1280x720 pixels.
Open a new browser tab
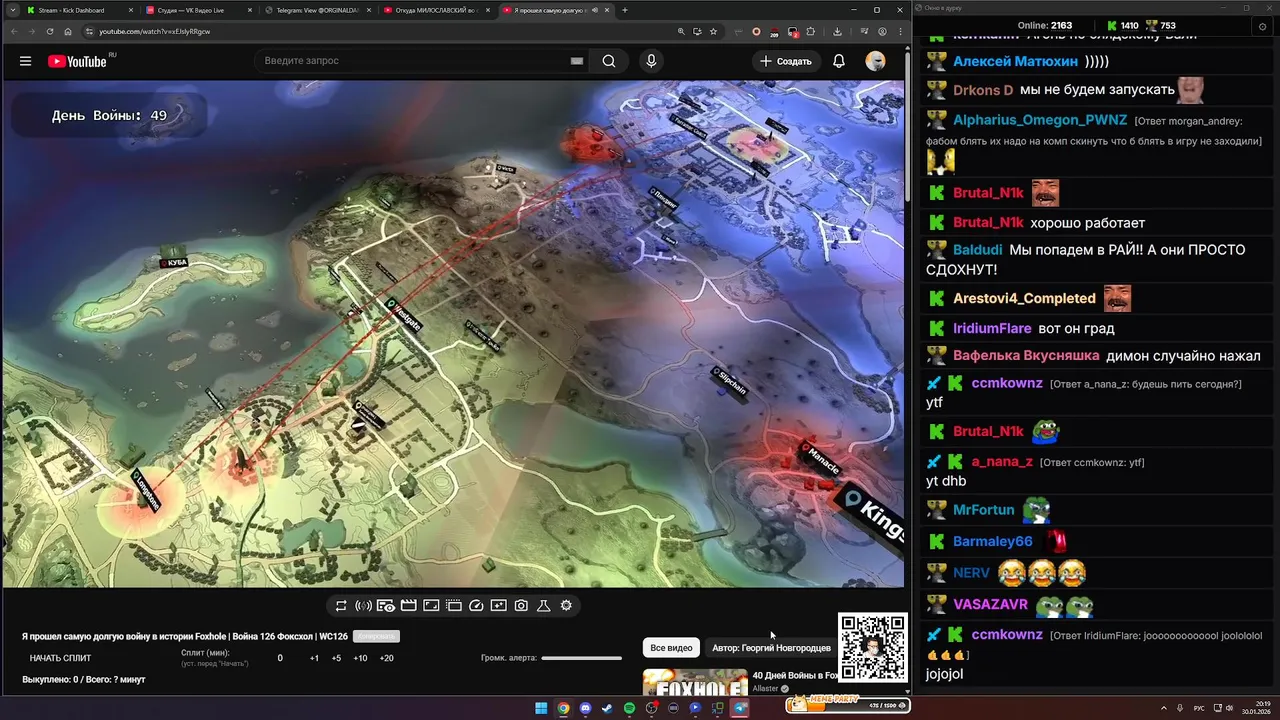625,10
